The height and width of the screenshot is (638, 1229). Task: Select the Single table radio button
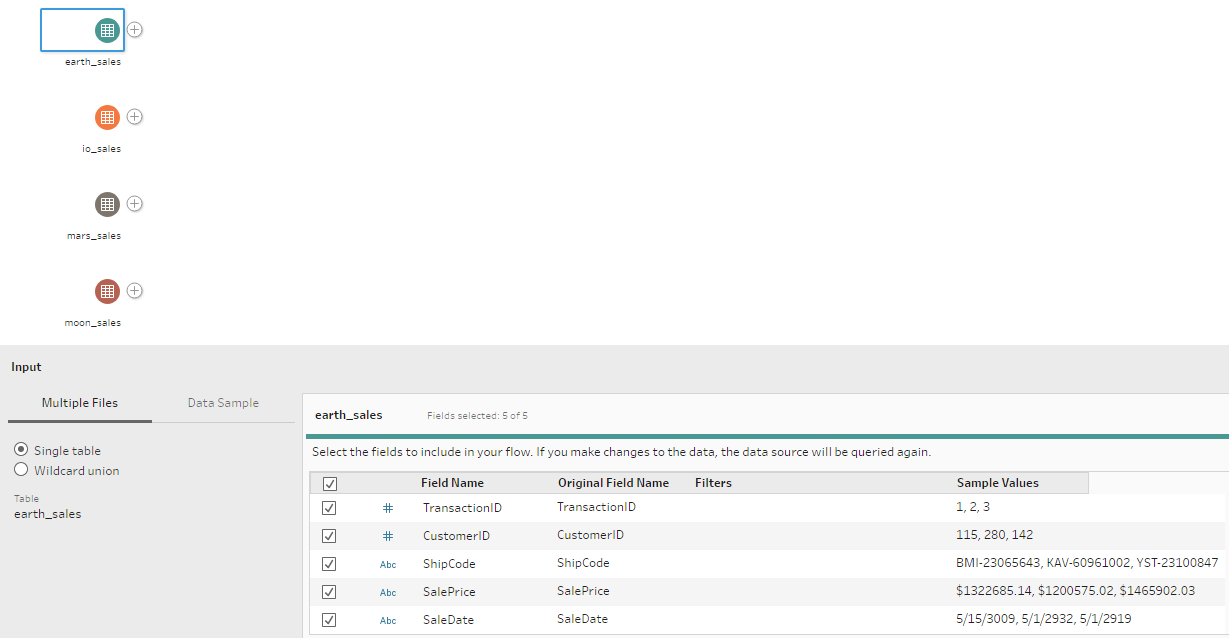(x=20, y=452)
